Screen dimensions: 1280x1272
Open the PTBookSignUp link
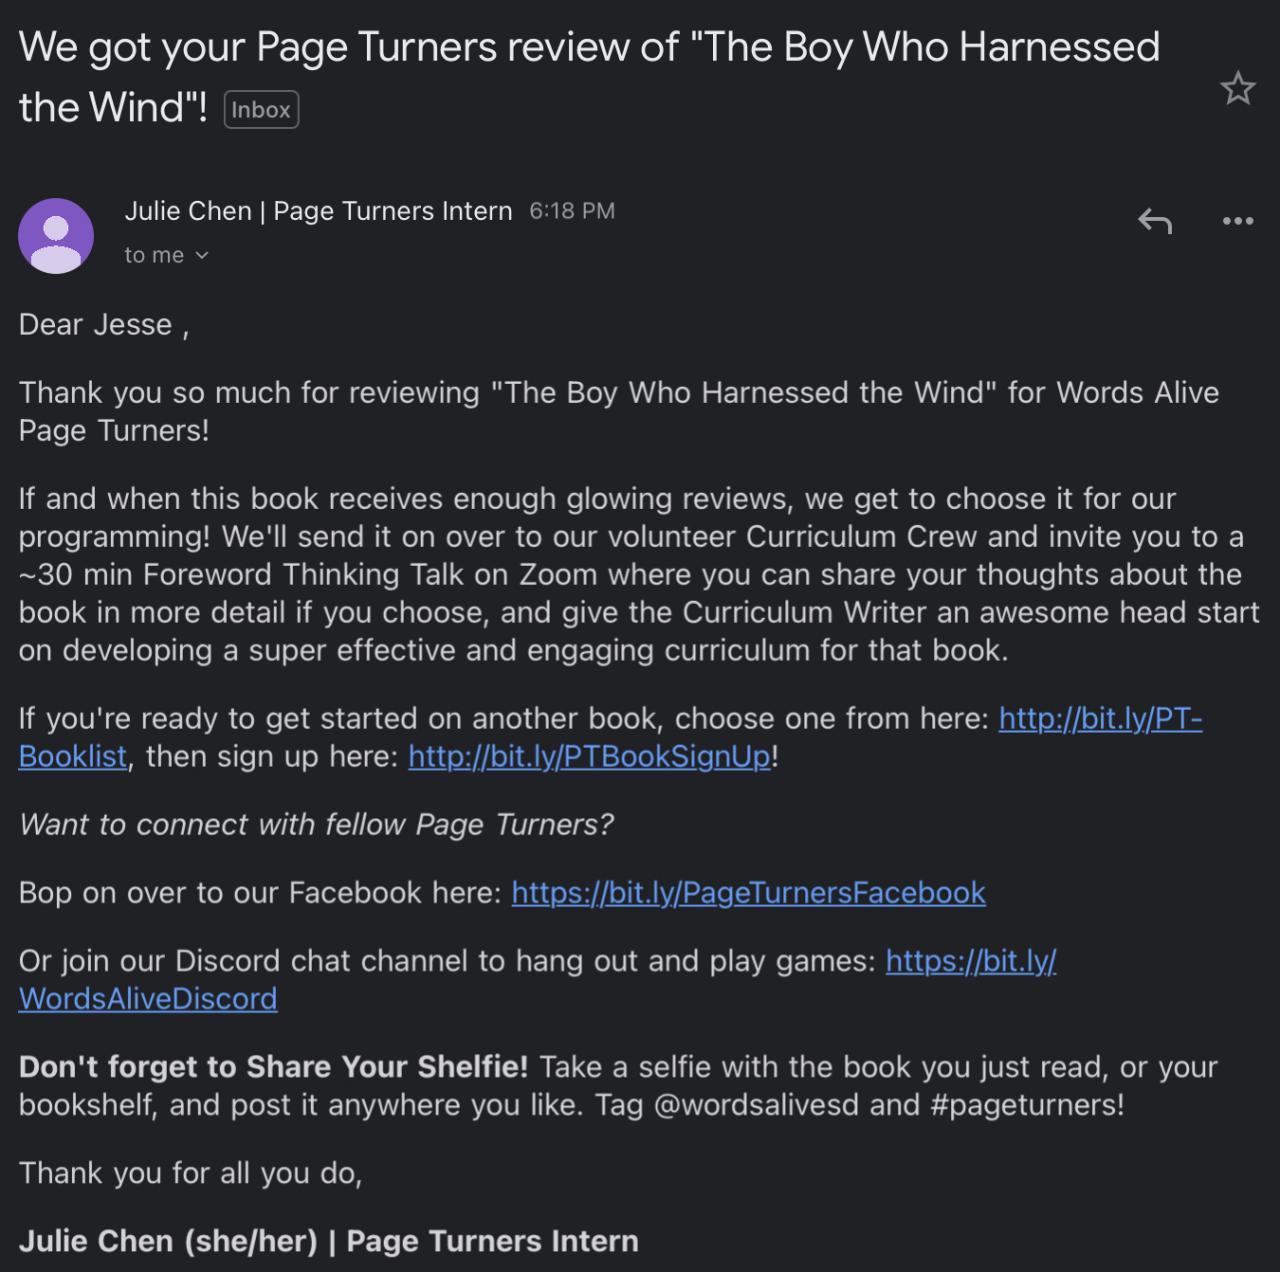click(590, 756)
